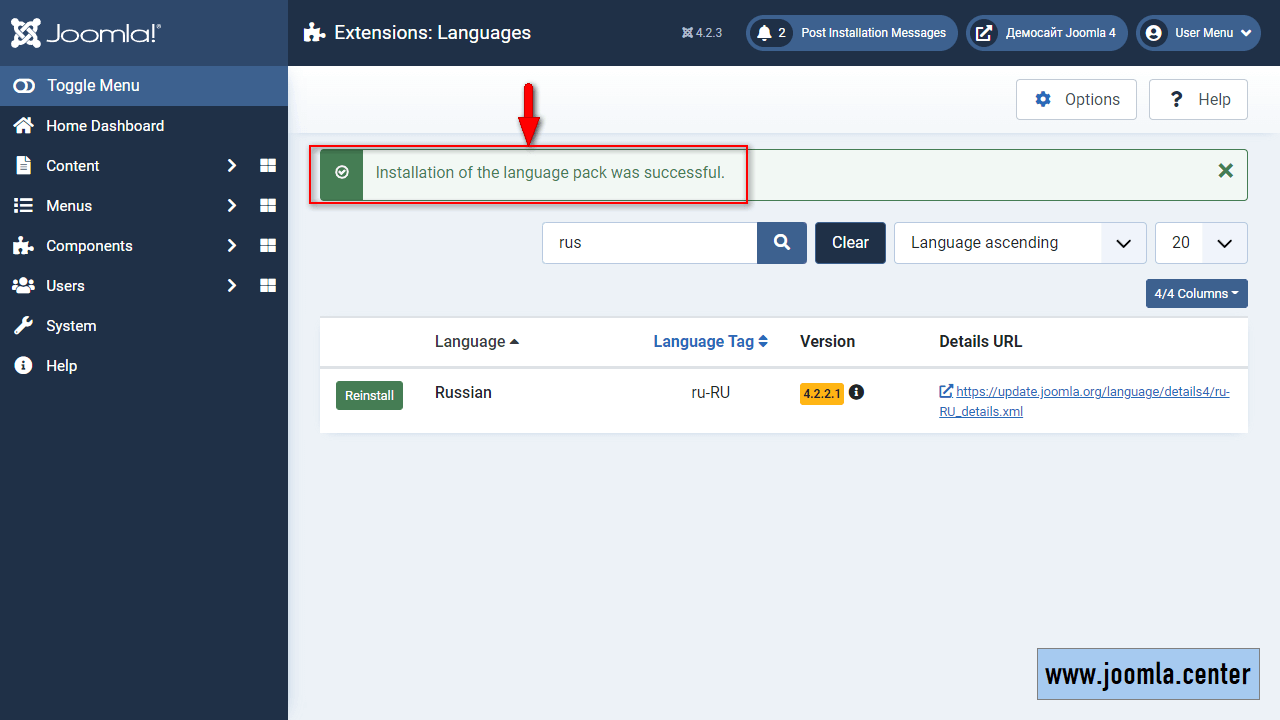Open the User Menu dropdown
This screenshot has height=720, width=1280.
tap(1199, 33)
